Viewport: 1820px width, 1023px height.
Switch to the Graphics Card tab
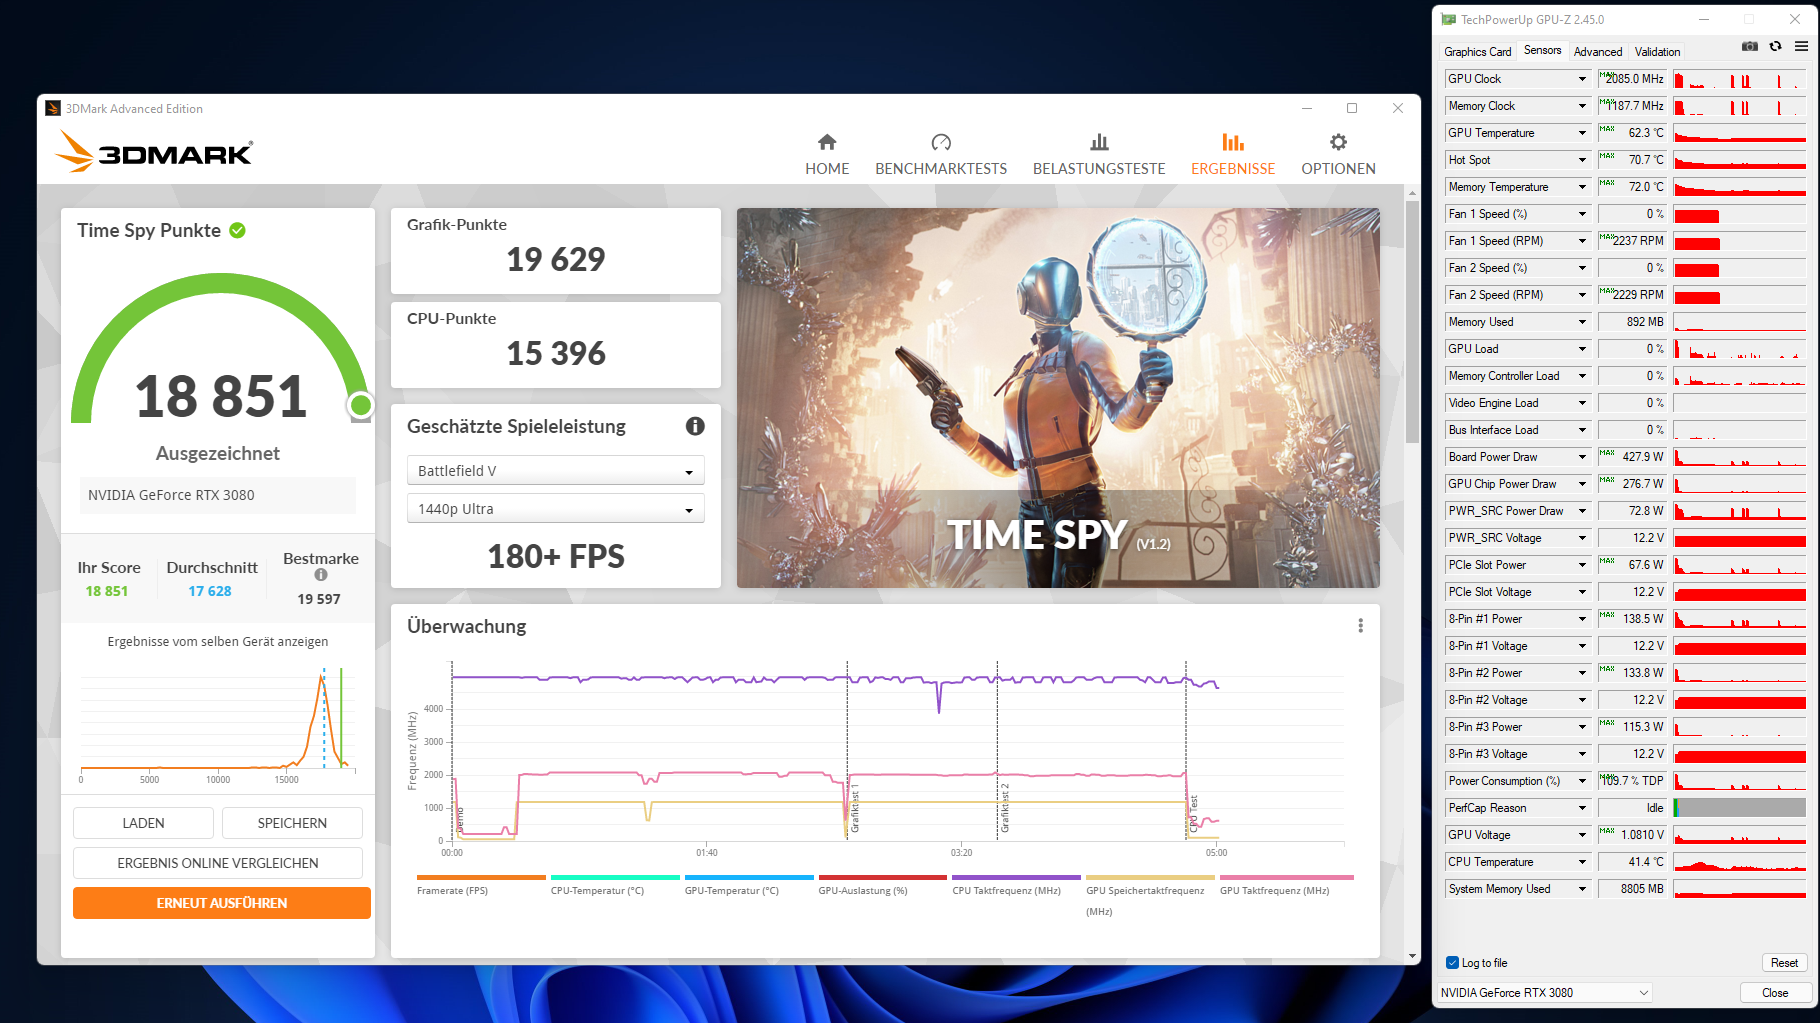point(1477,52)
